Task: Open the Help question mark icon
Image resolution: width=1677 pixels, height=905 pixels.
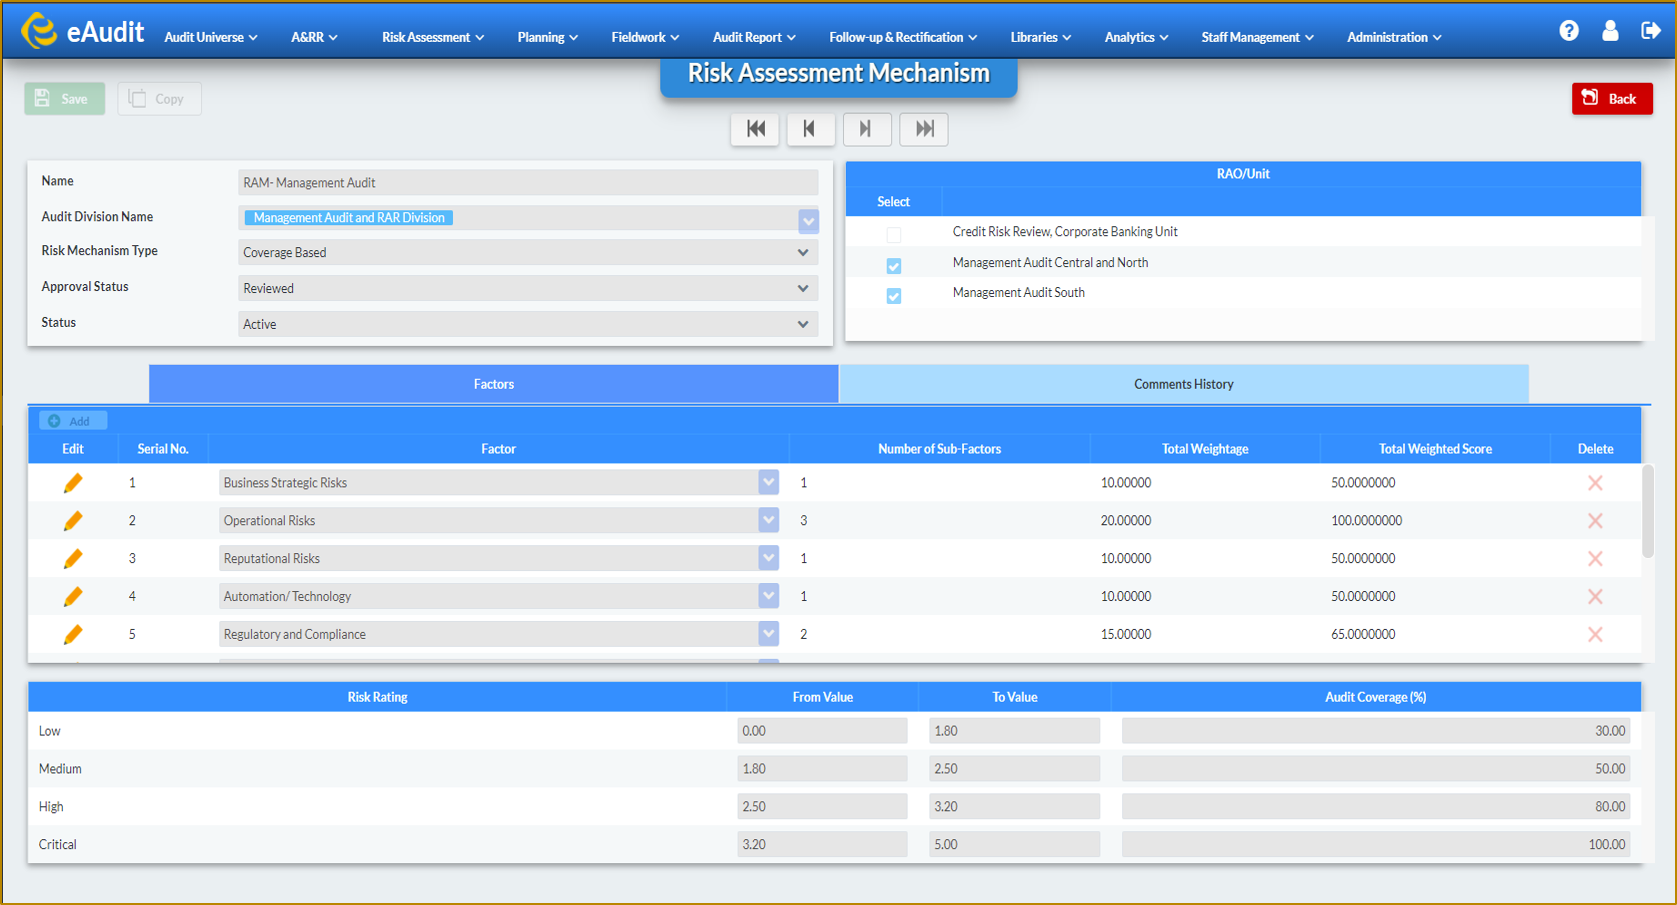Action: 1568,30
